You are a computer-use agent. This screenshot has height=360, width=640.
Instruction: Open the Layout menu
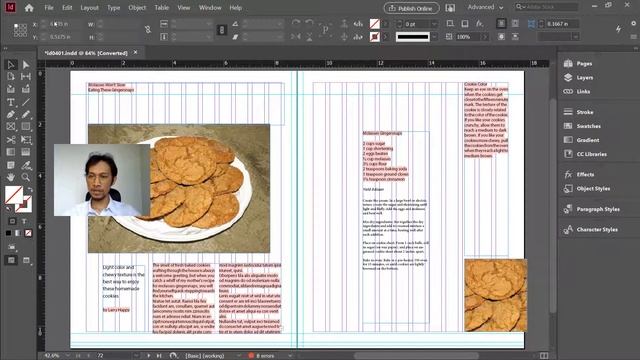89,8
